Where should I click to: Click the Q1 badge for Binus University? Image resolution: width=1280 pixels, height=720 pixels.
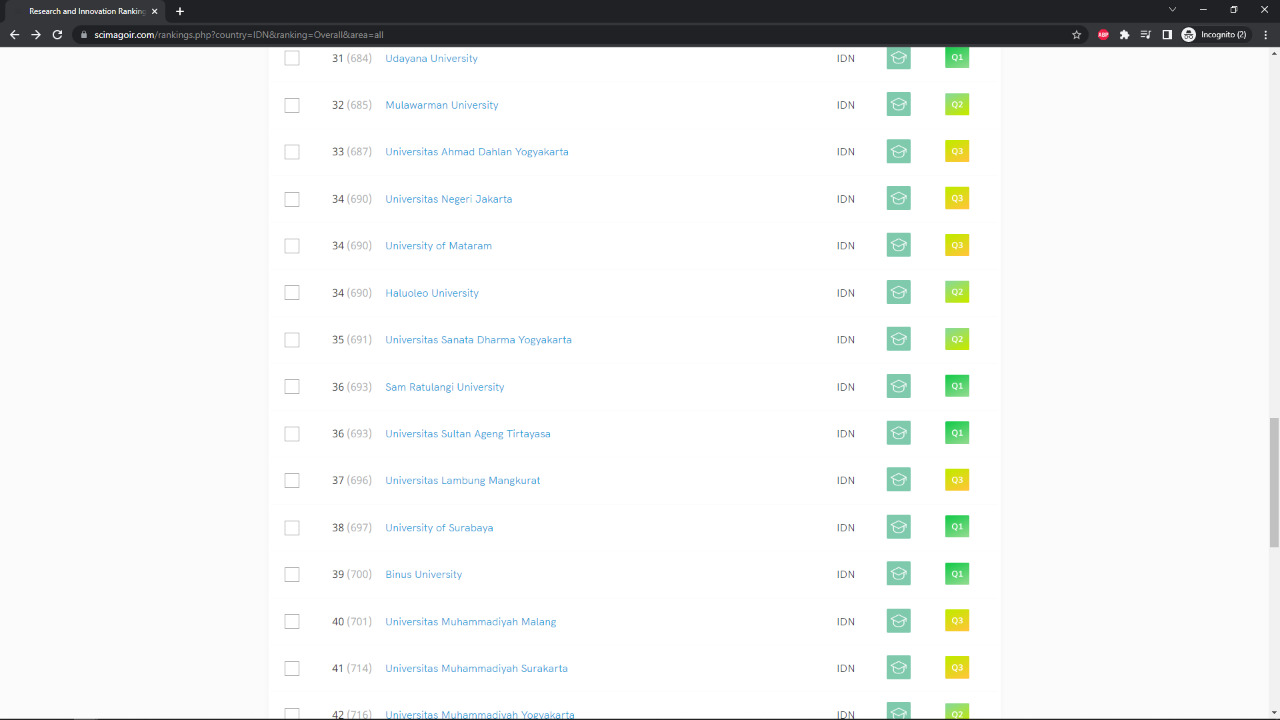coord(957,574)
